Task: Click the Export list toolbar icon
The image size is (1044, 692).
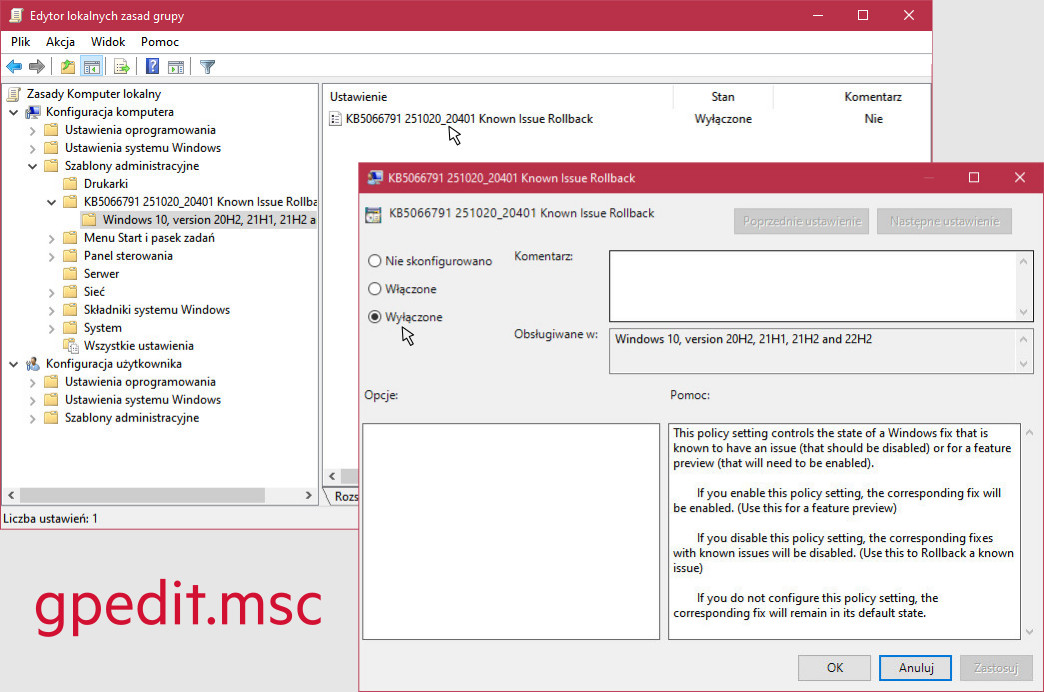Action: click(121, 67)
